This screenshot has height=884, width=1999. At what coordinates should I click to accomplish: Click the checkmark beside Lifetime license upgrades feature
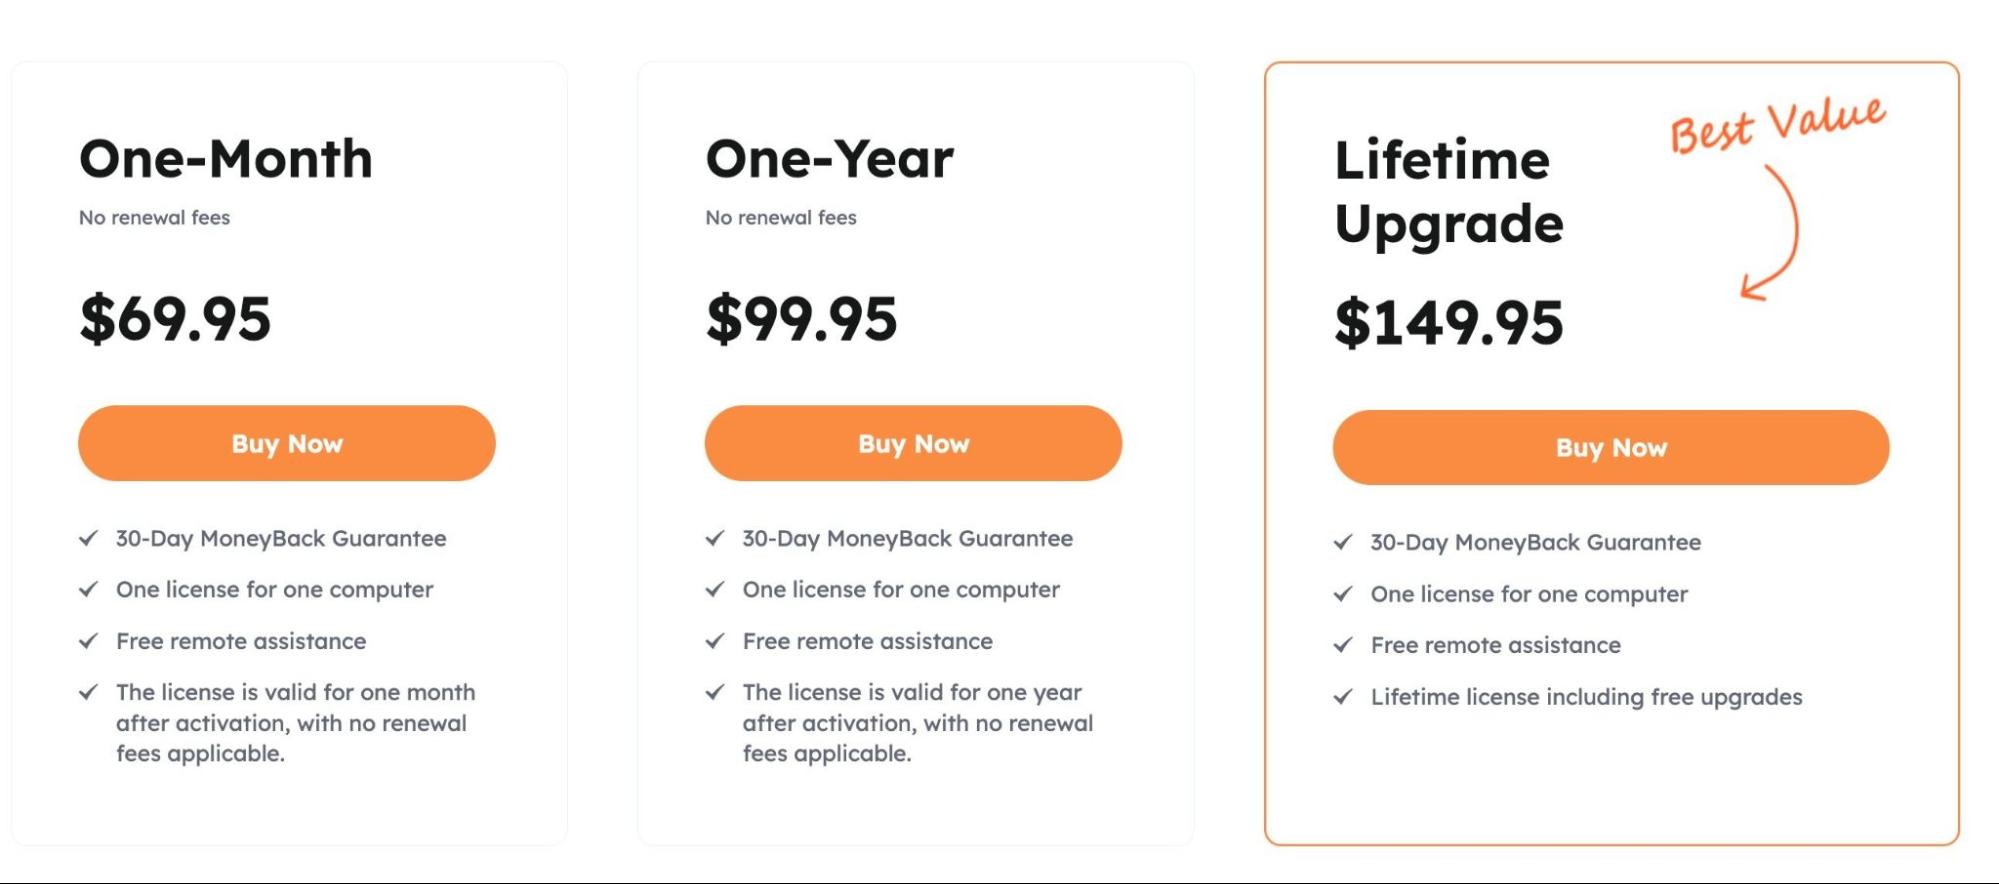1343,697
